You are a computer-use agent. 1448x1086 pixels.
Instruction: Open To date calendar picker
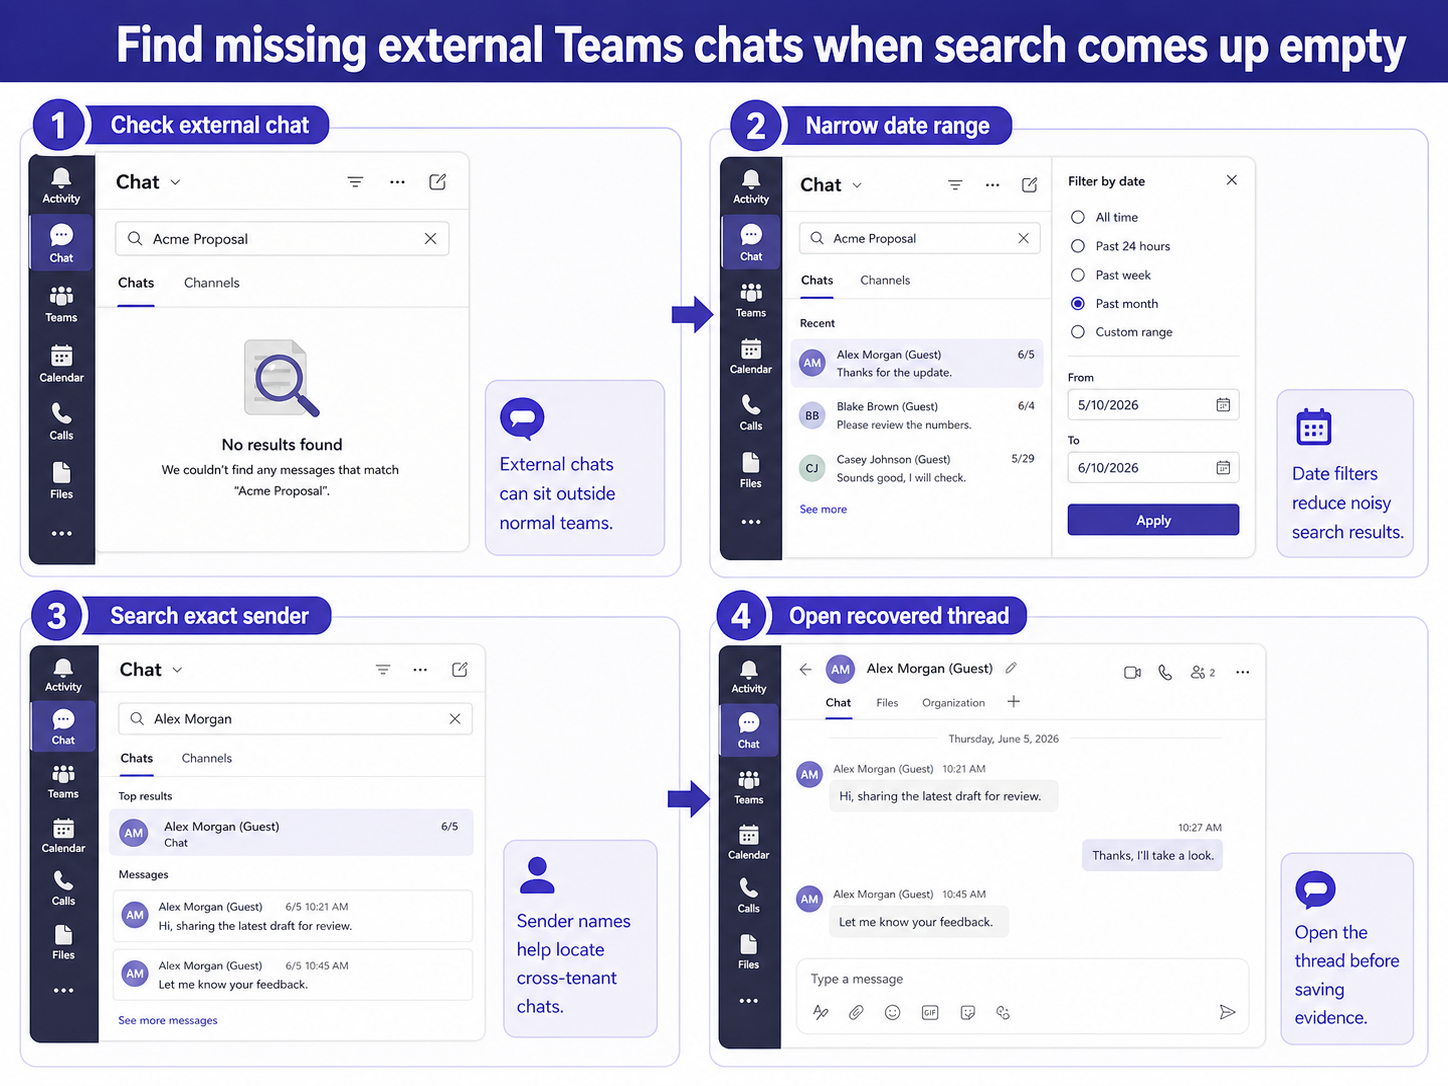click(x=1223, y=468)
